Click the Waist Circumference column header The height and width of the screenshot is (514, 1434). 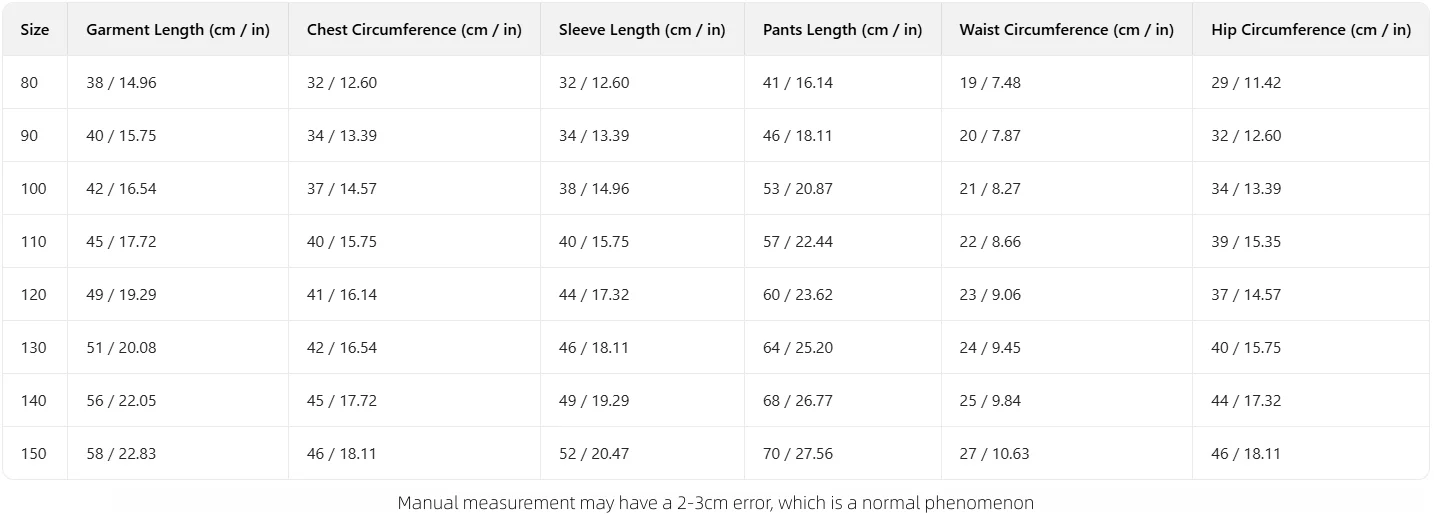(x=1066, y=30)
